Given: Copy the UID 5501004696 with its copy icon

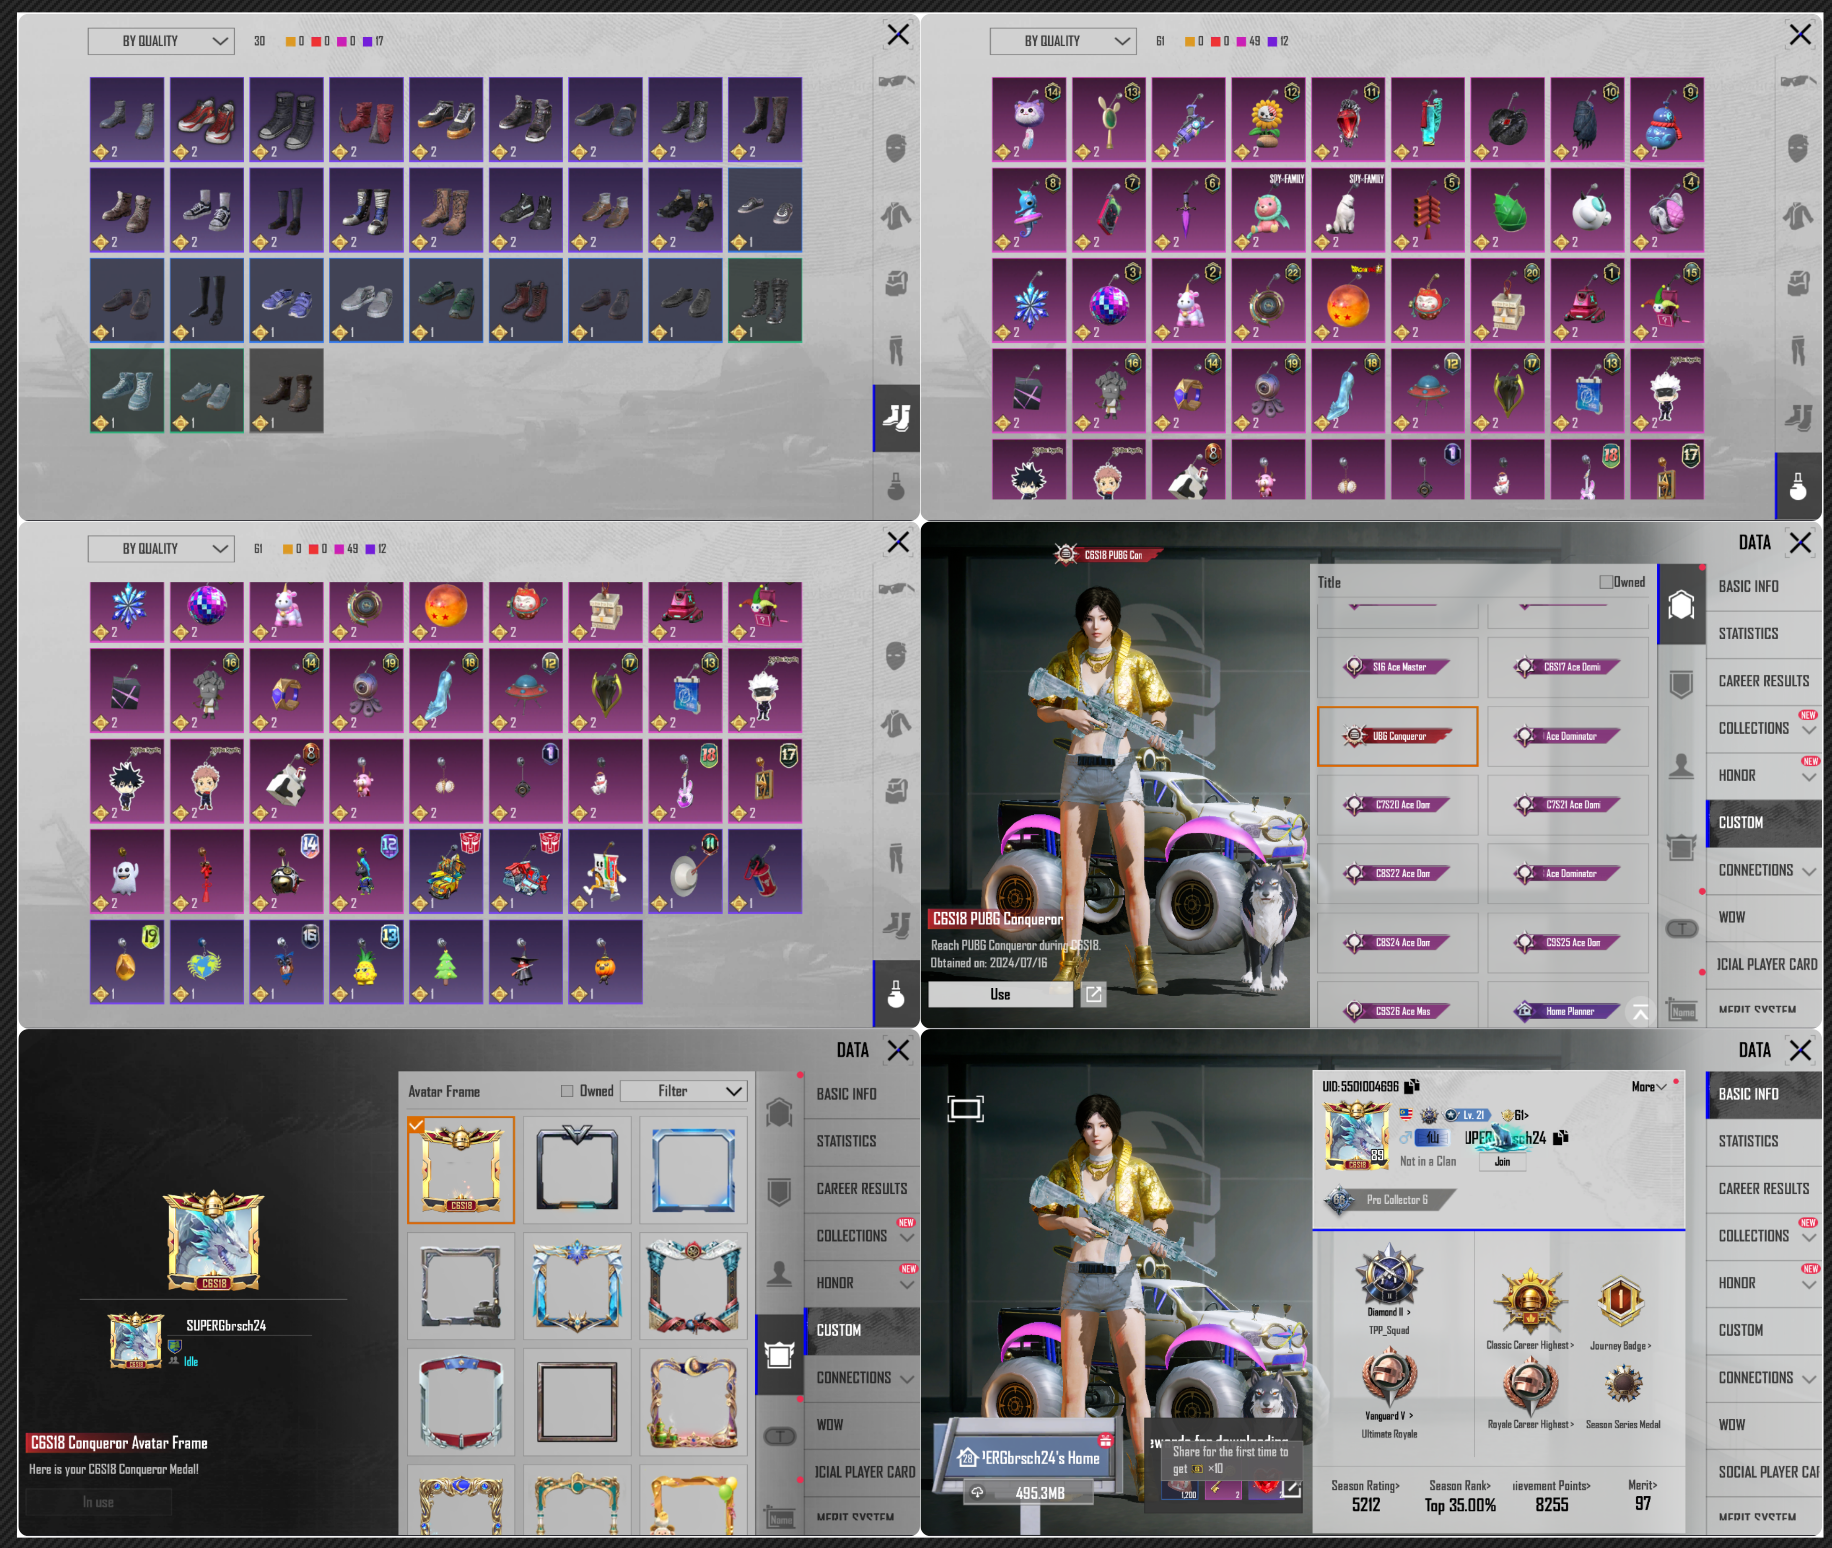Looking at the screenshot, I should click(x=1412, y=1086).
